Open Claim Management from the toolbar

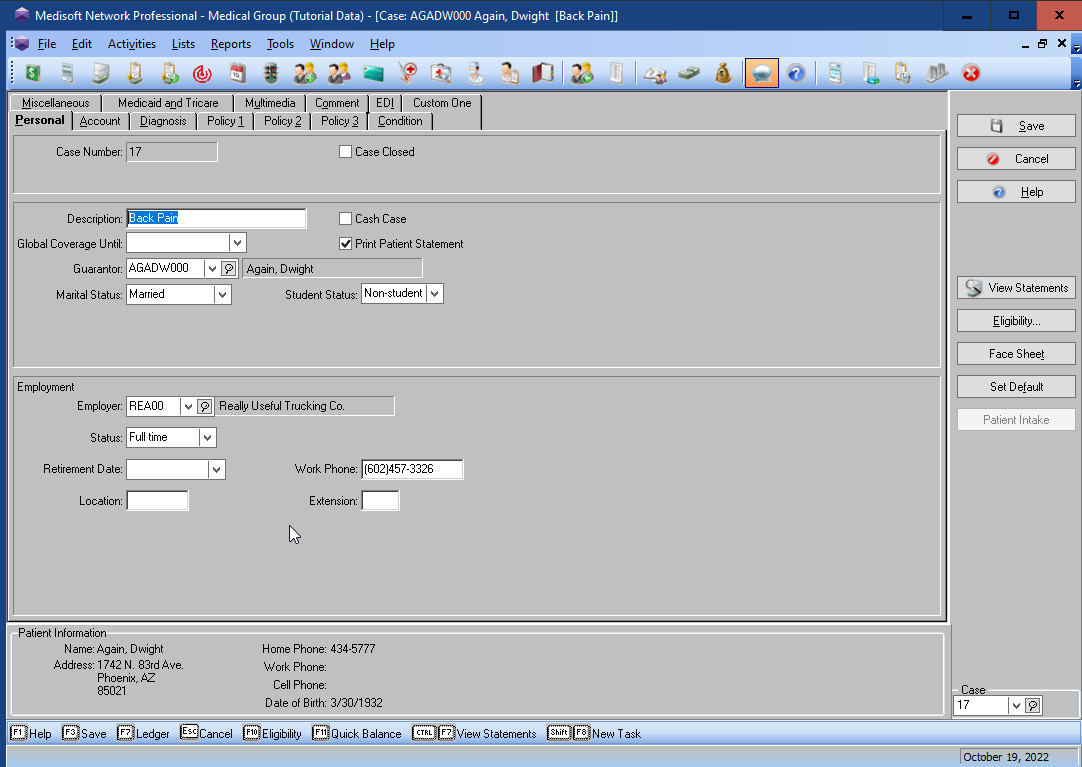tap(67, 73)
